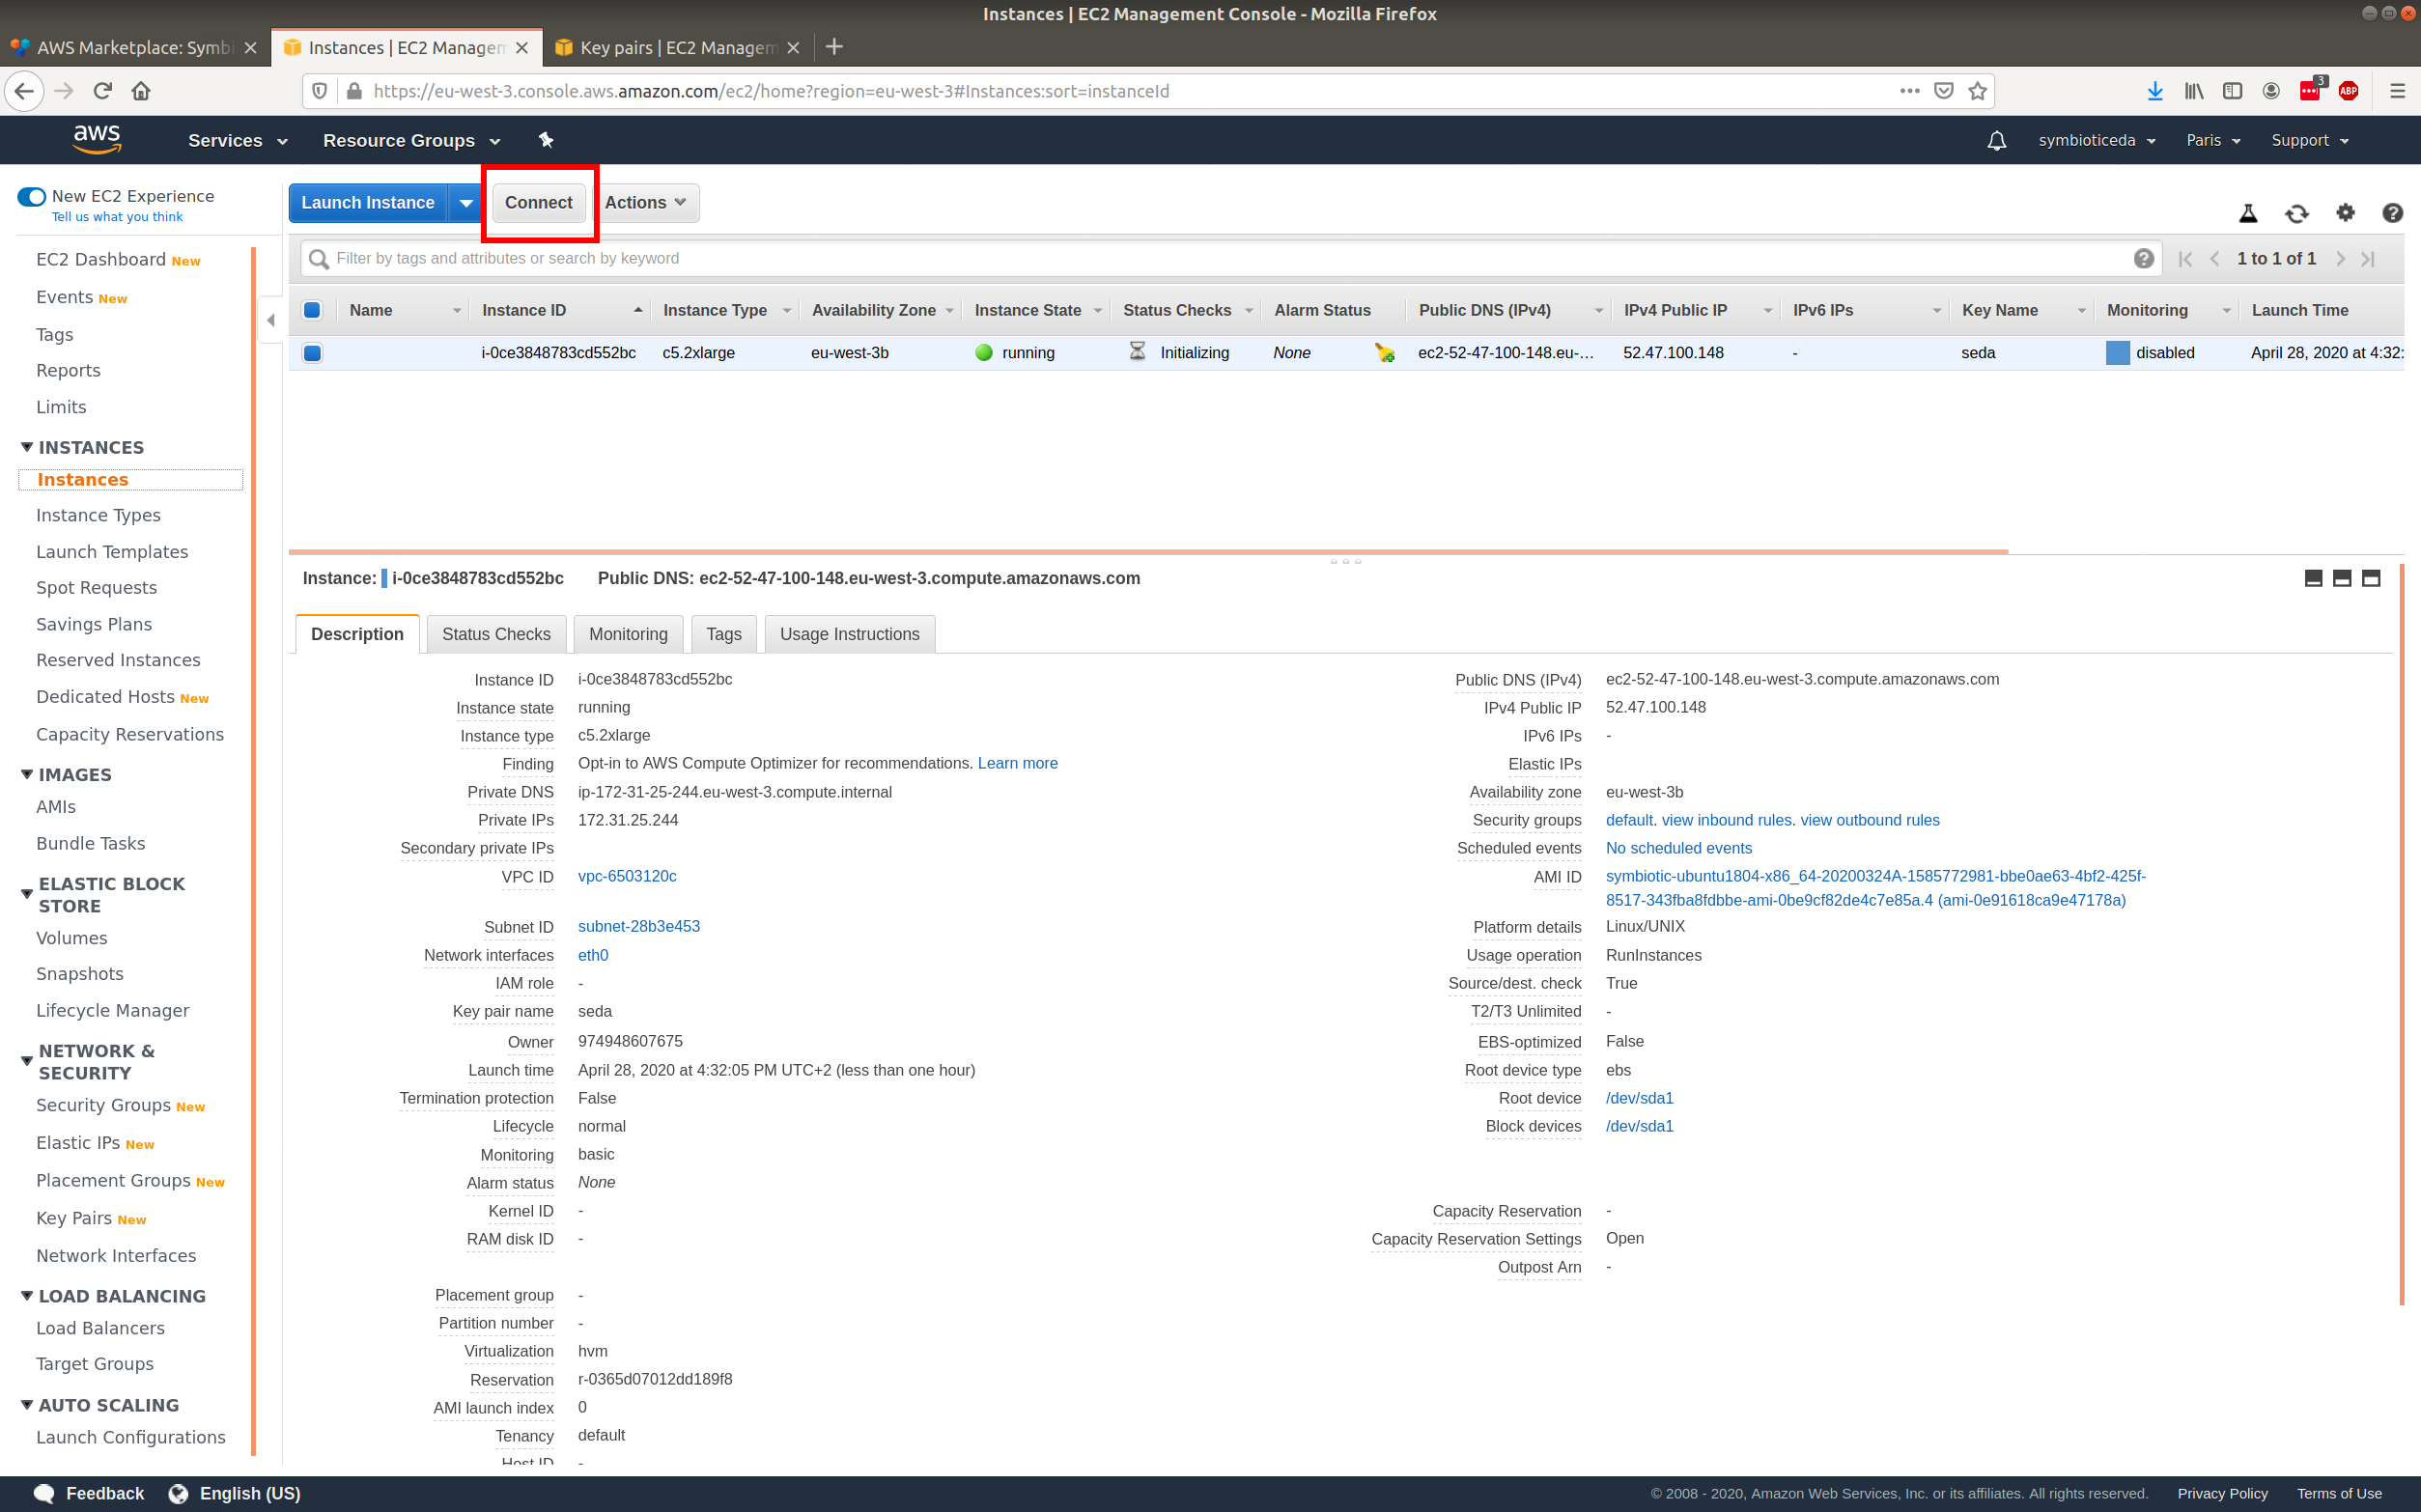Switch to the AWS Marketplace browser tab
This screenshot has width=2421, height=1512.
[x=135, y=47]
